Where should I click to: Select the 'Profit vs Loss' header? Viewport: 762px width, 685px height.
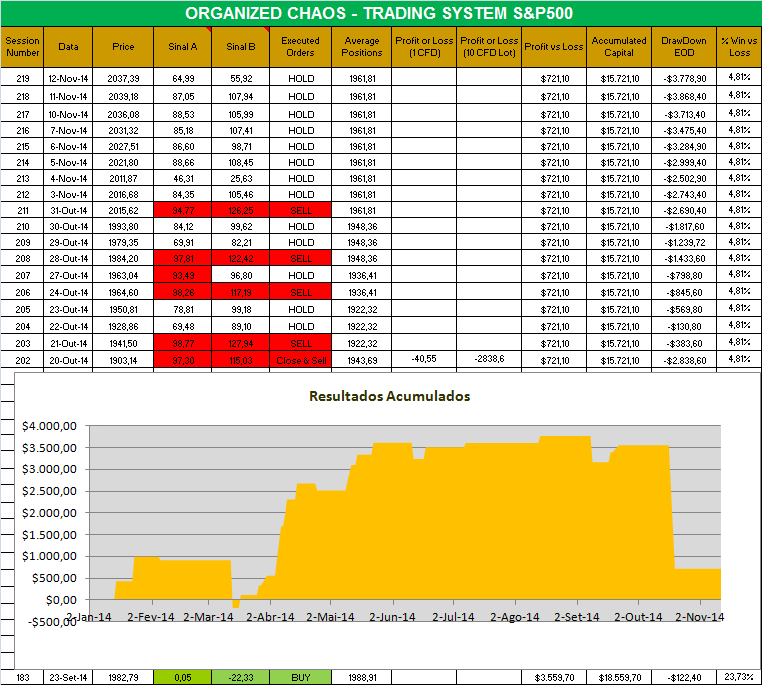(554, 47)
